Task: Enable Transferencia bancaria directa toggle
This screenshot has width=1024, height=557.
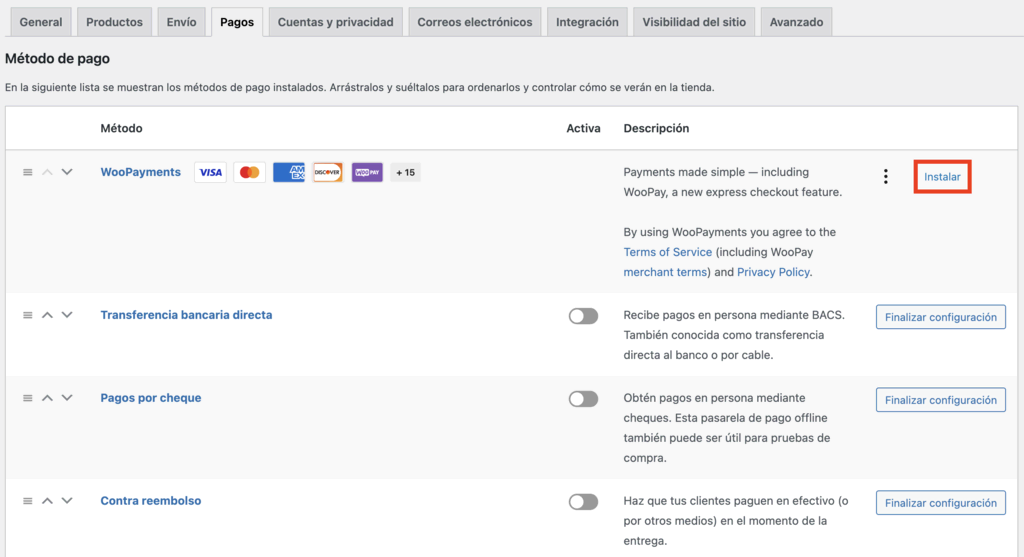Action: click(583, 316)
